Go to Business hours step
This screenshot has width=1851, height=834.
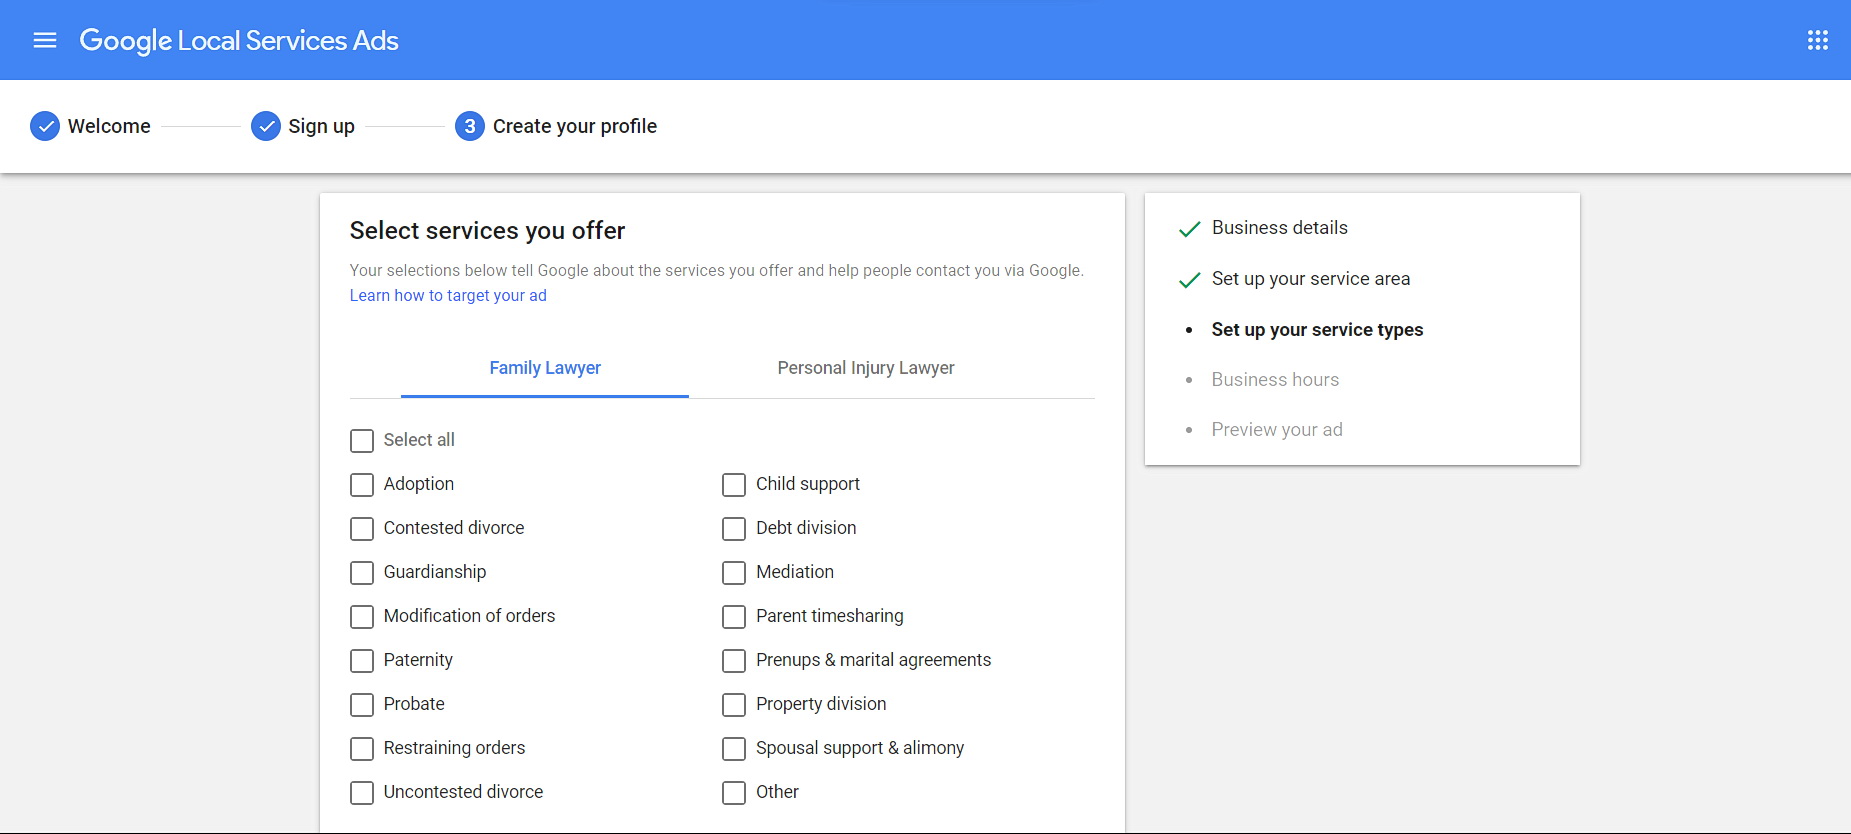click(1275, 380)
